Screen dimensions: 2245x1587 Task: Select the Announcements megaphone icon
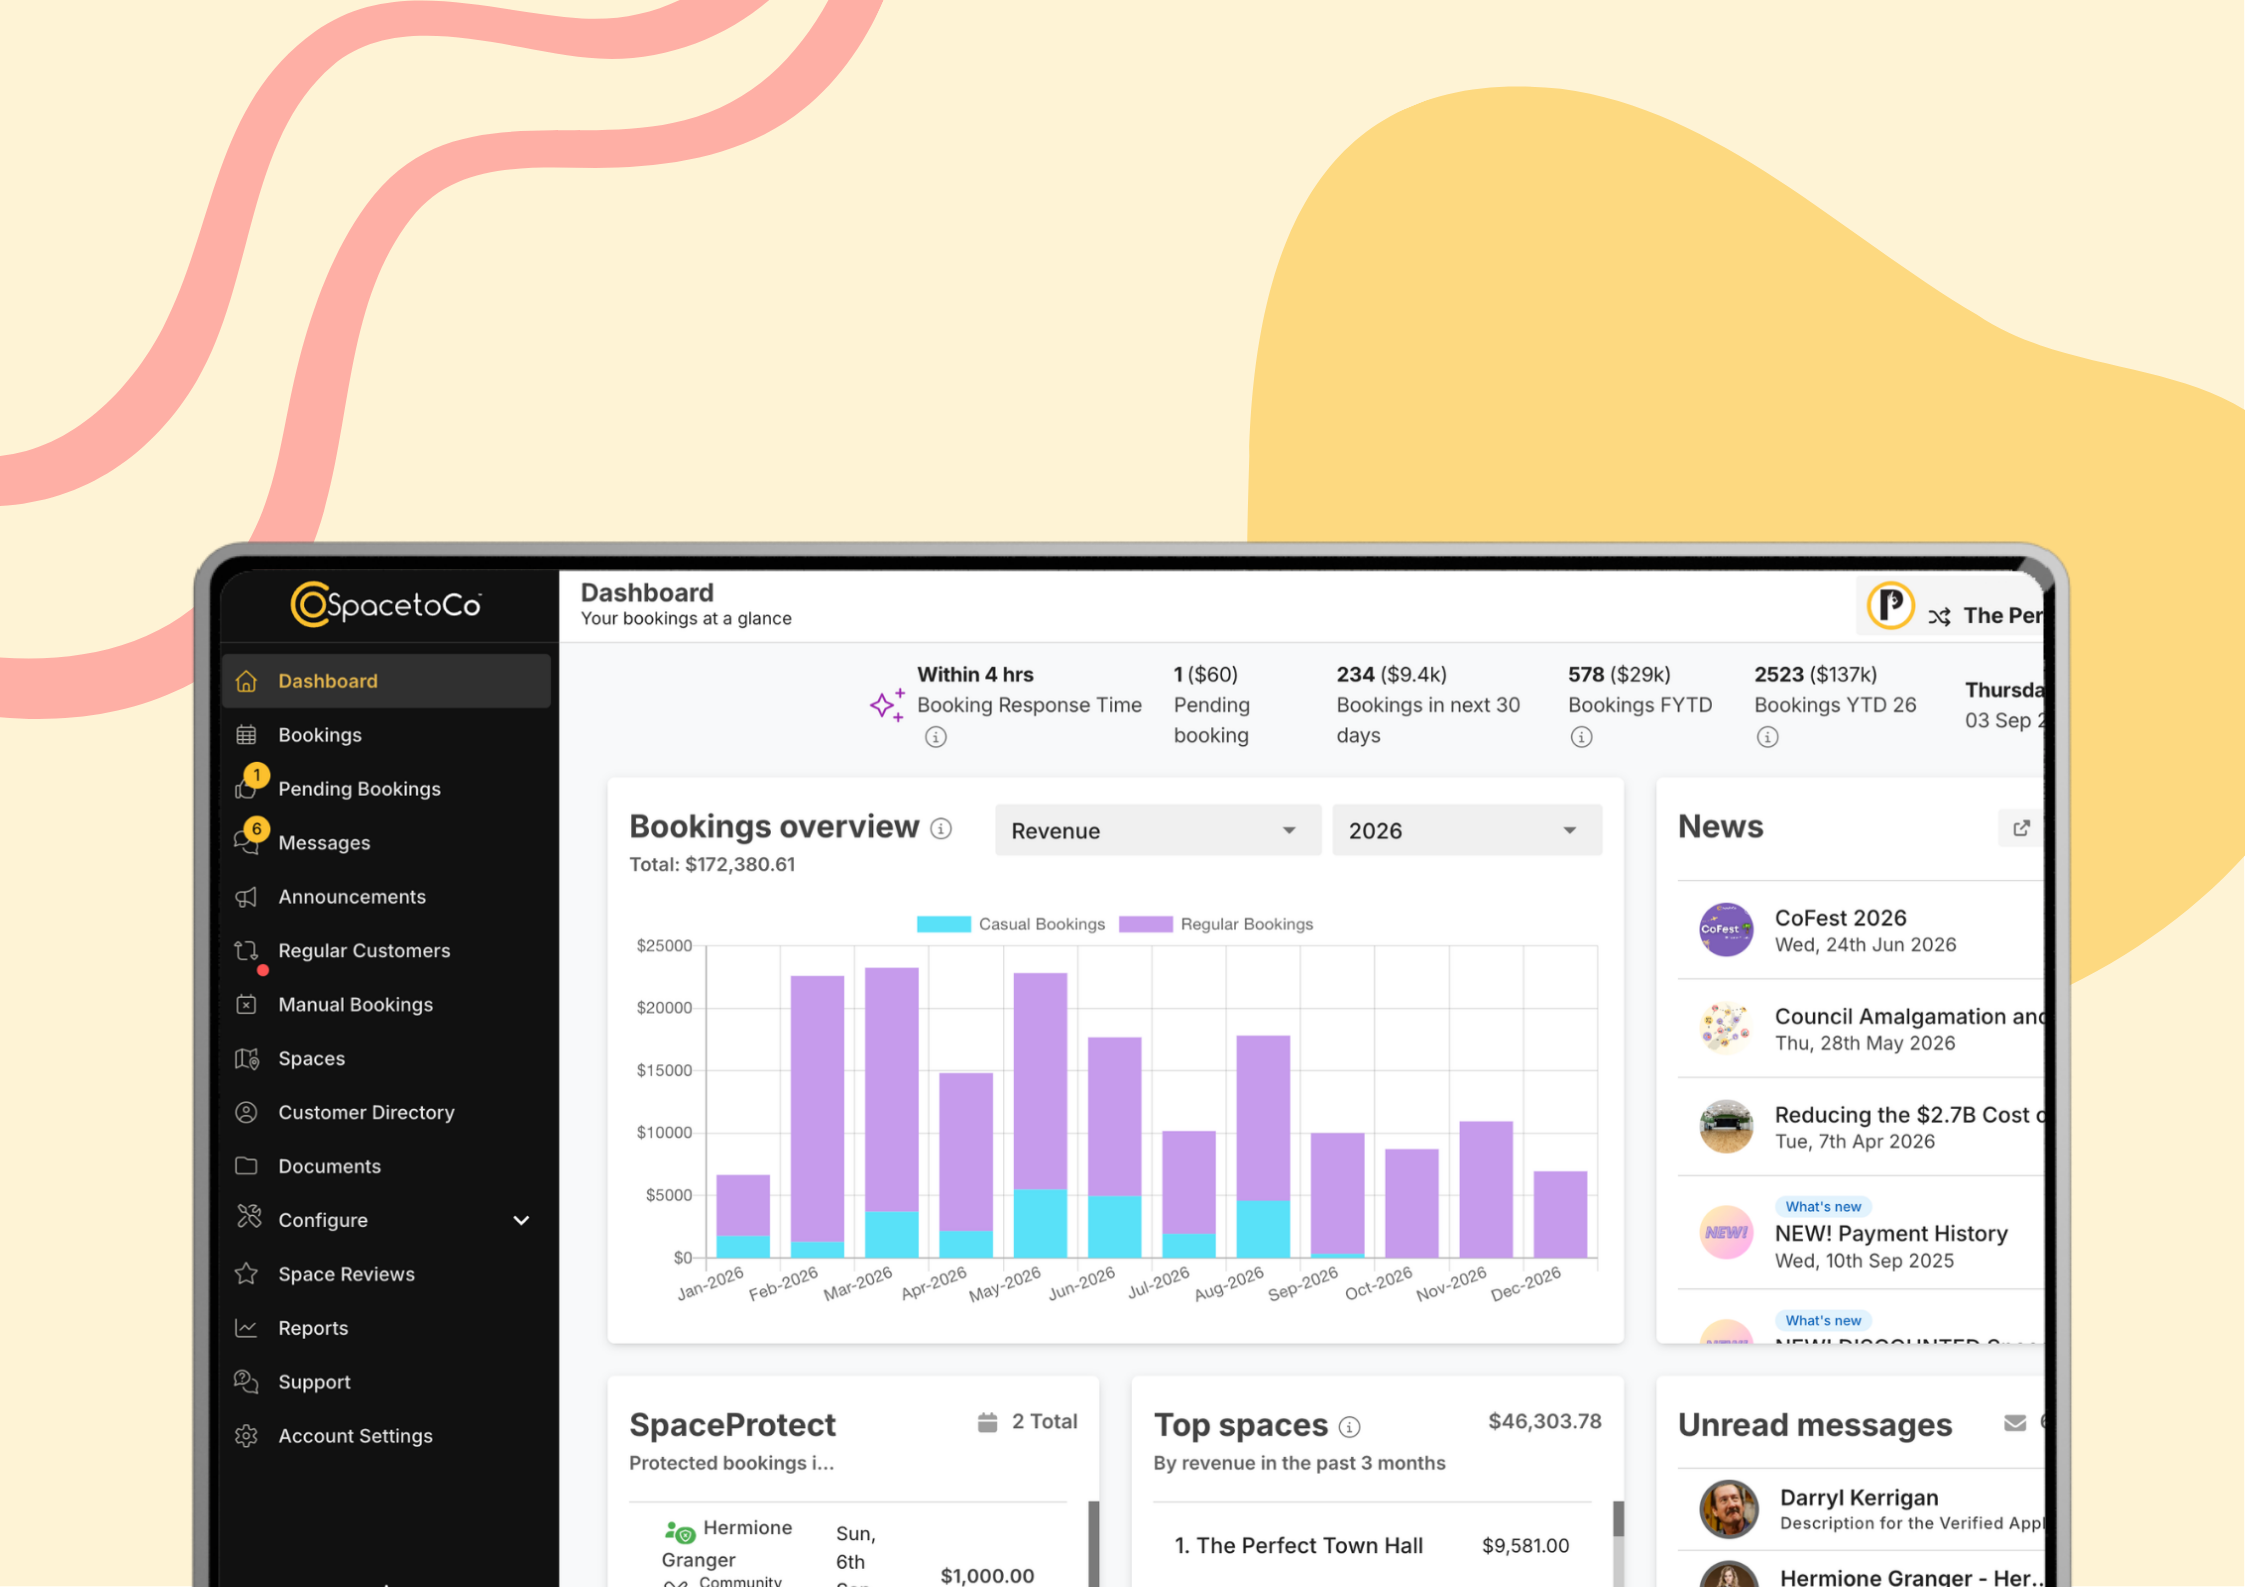pyautogui.click(x=246, y=897)
